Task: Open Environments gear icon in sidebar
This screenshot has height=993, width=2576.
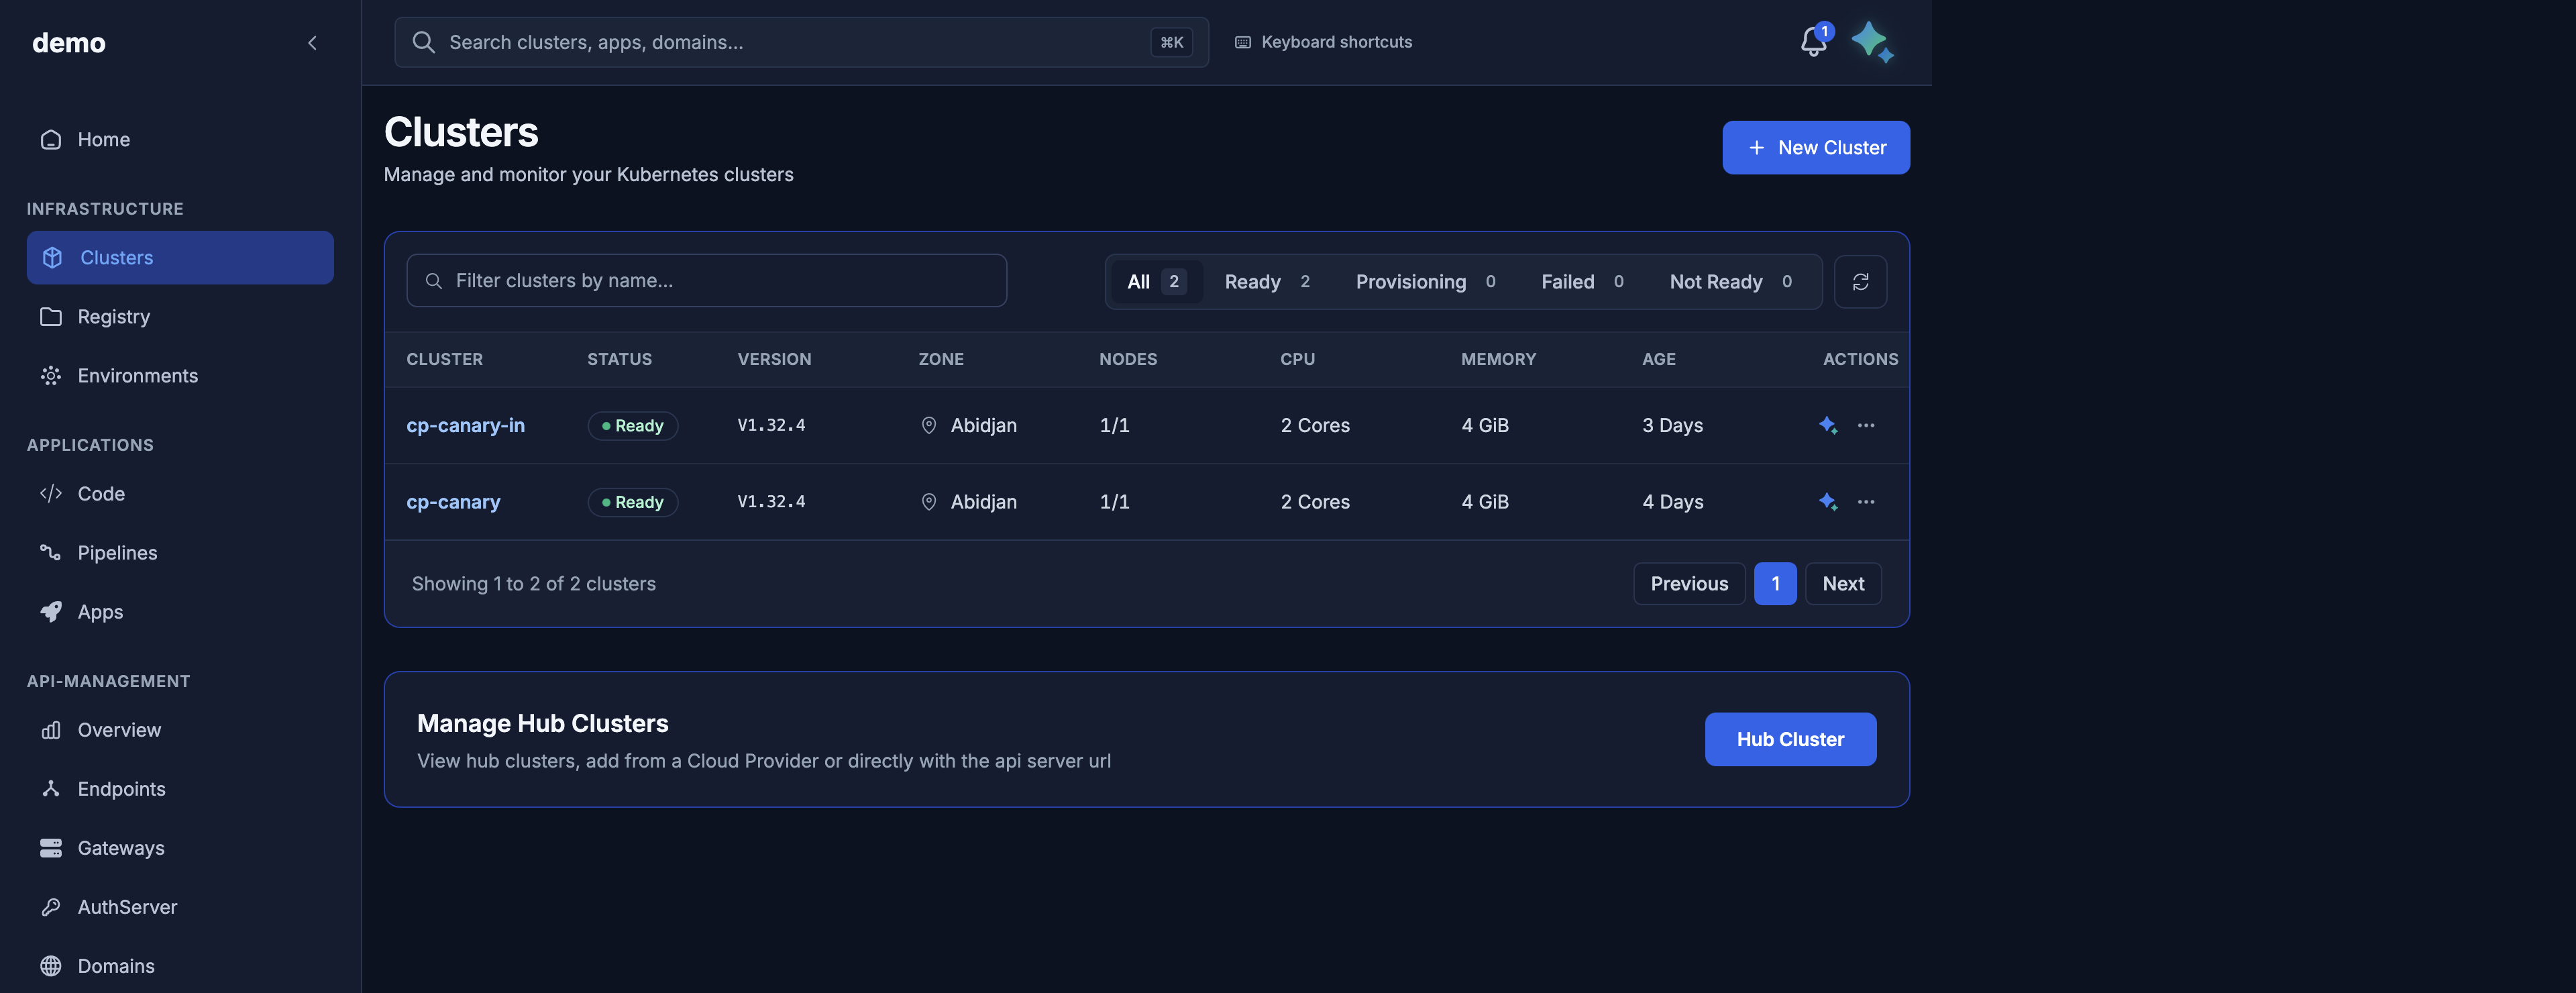Action: tap(51, 375)
